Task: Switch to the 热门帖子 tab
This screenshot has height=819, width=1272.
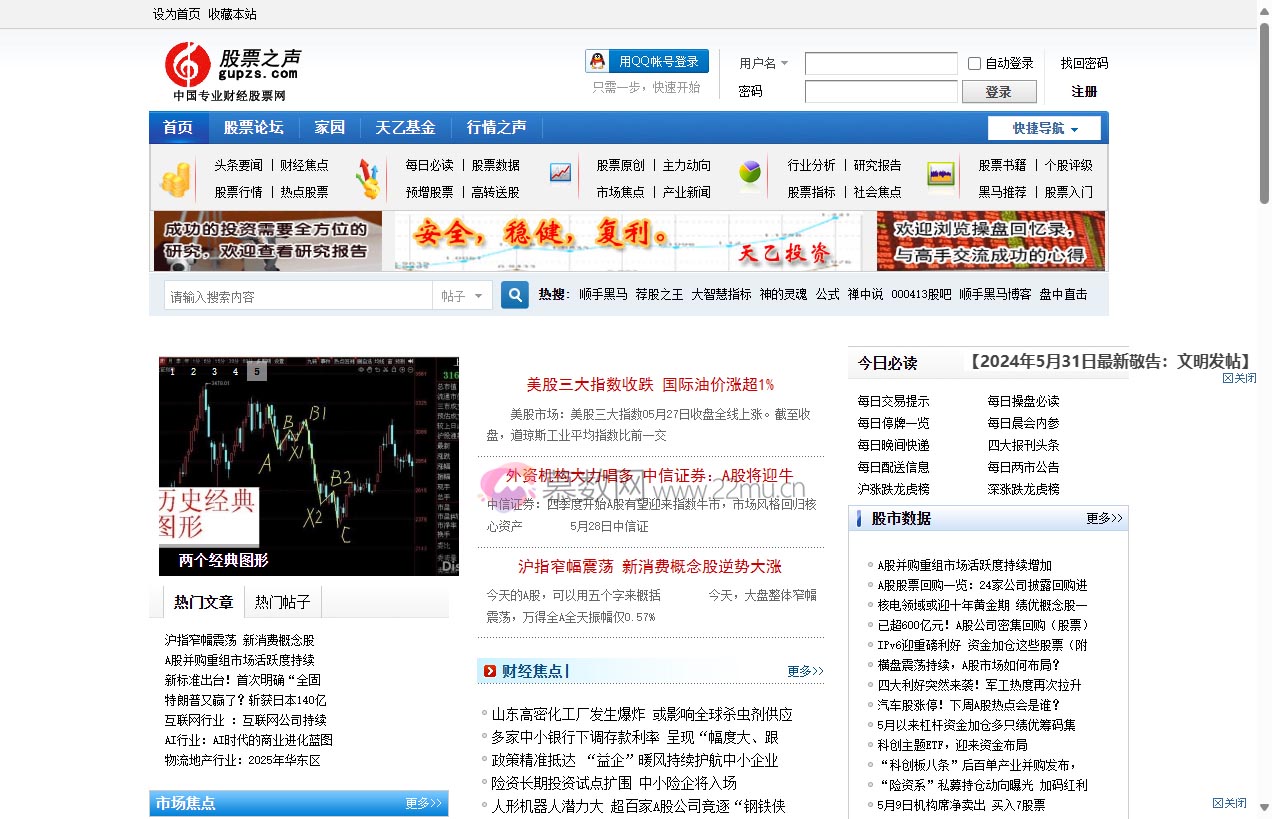Action: coord(282,602)
